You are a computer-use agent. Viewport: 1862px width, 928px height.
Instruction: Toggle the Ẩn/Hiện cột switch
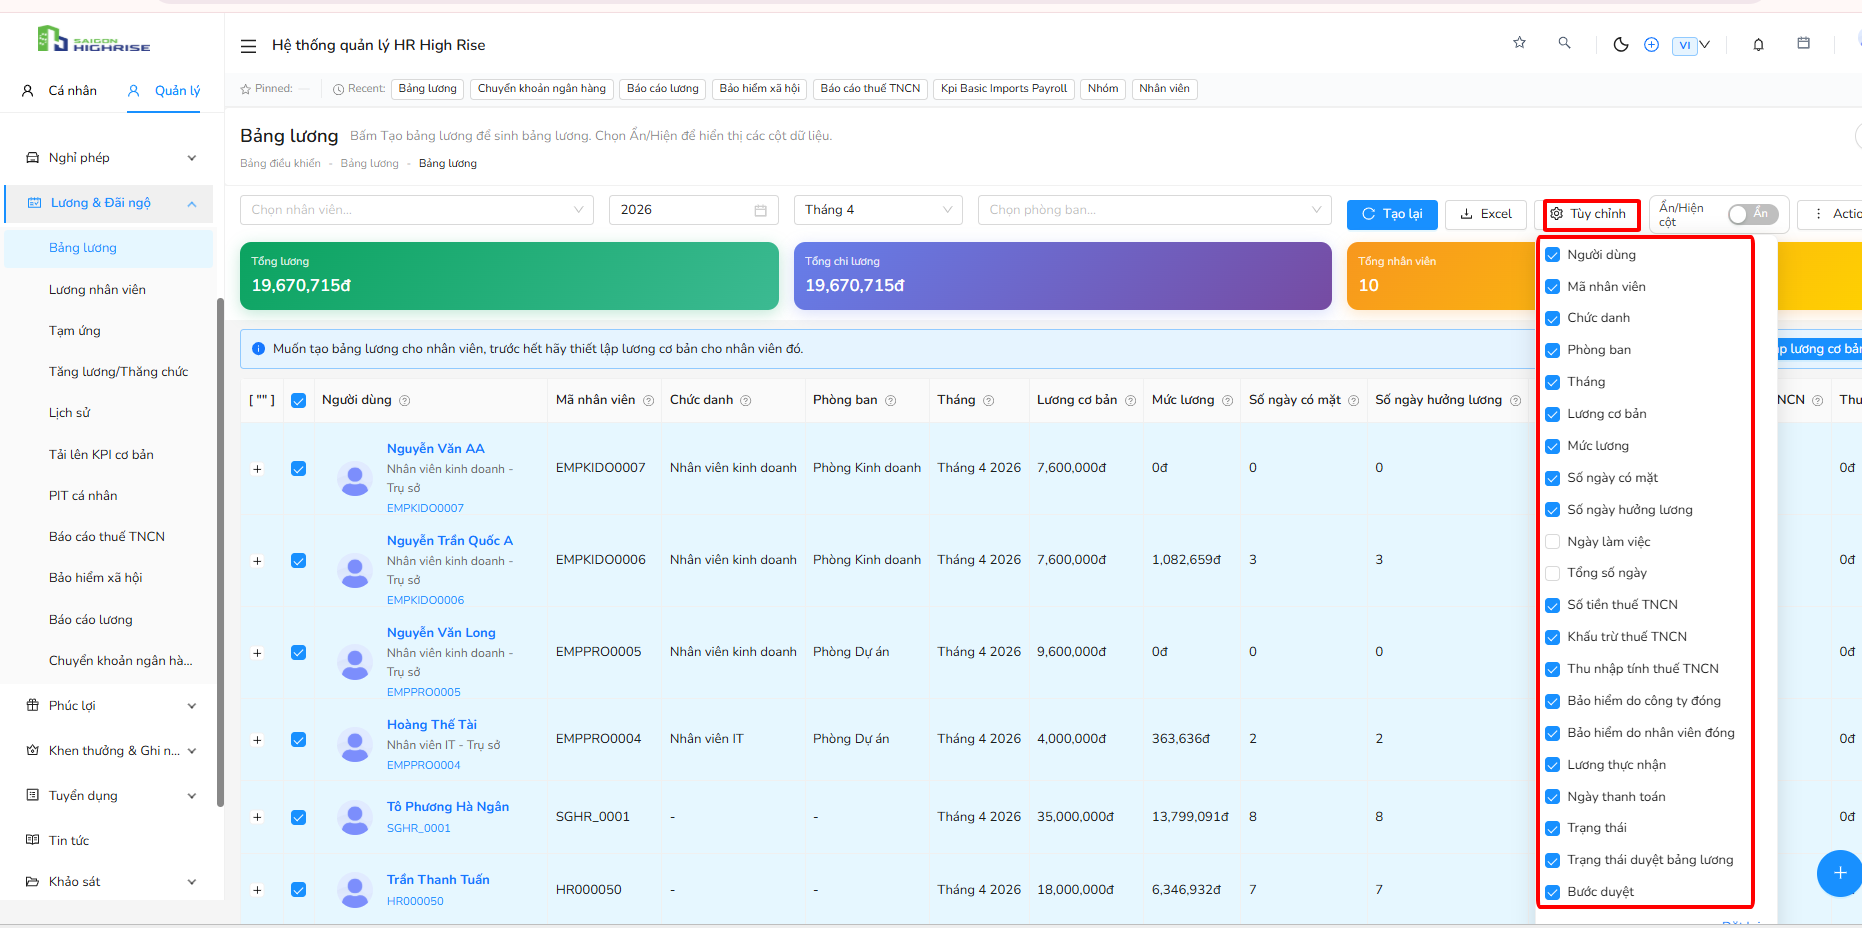pos(1752,214)
